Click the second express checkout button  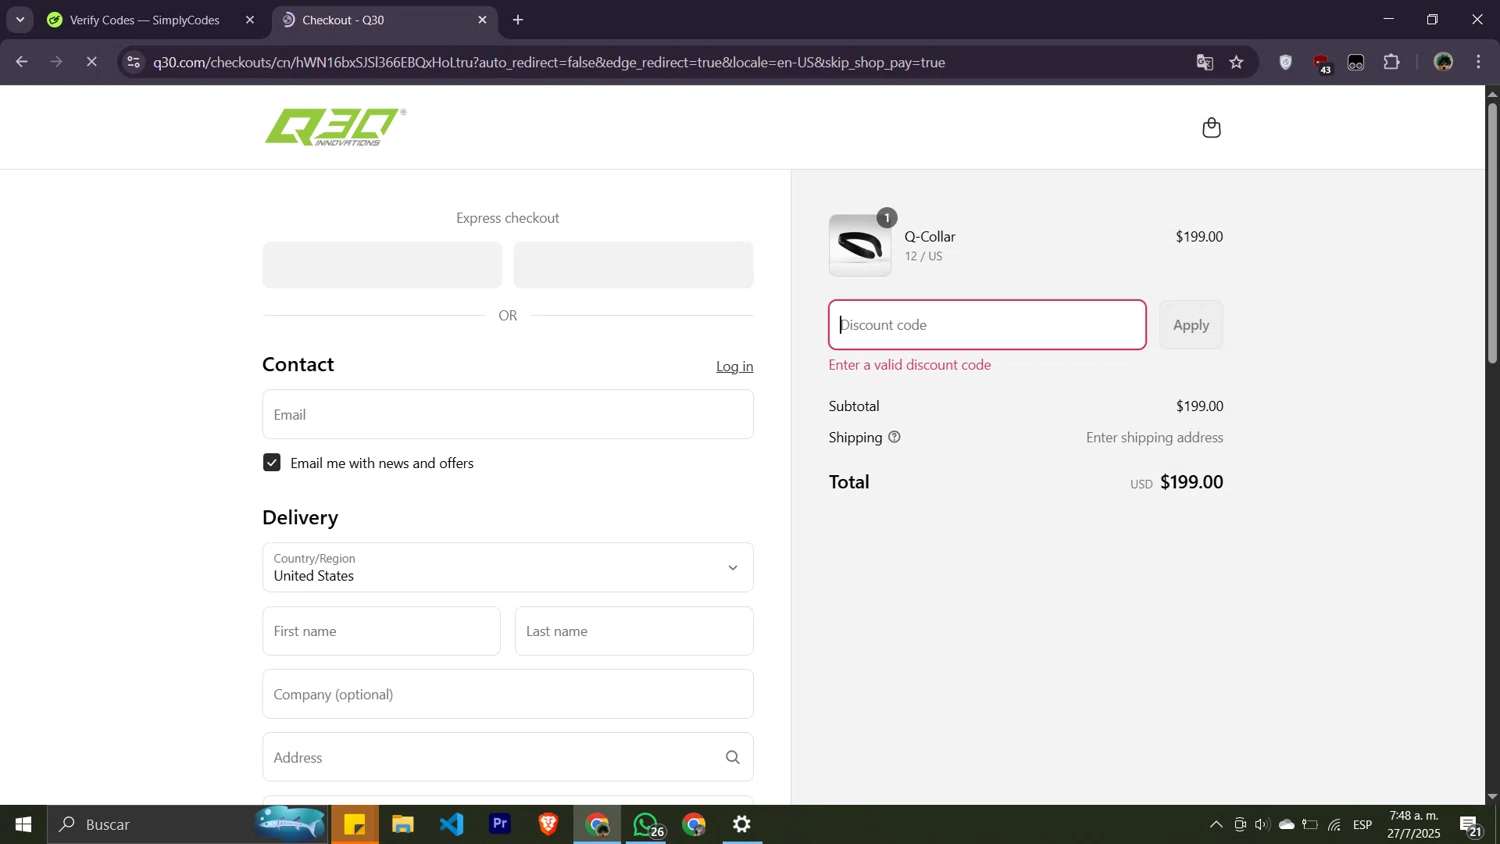[633, 265]
